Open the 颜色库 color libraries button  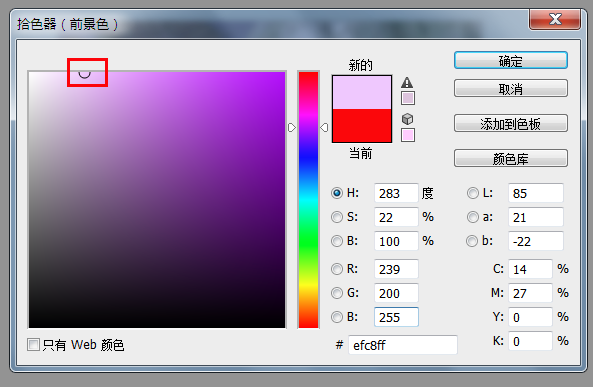click(x=511, y=158)
